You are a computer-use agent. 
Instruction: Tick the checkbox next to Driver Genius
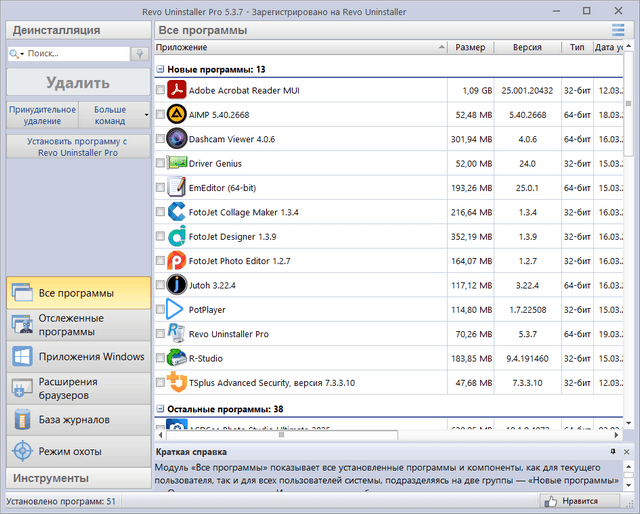tap(161, 163)
